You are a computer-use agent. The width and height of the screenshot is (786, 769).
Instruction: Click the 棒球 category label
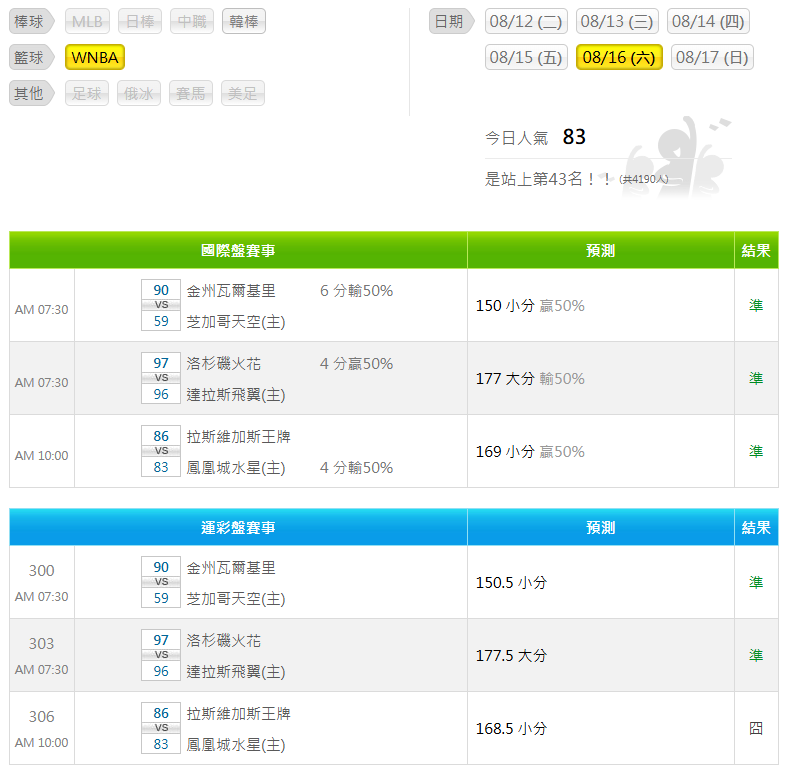31,21
